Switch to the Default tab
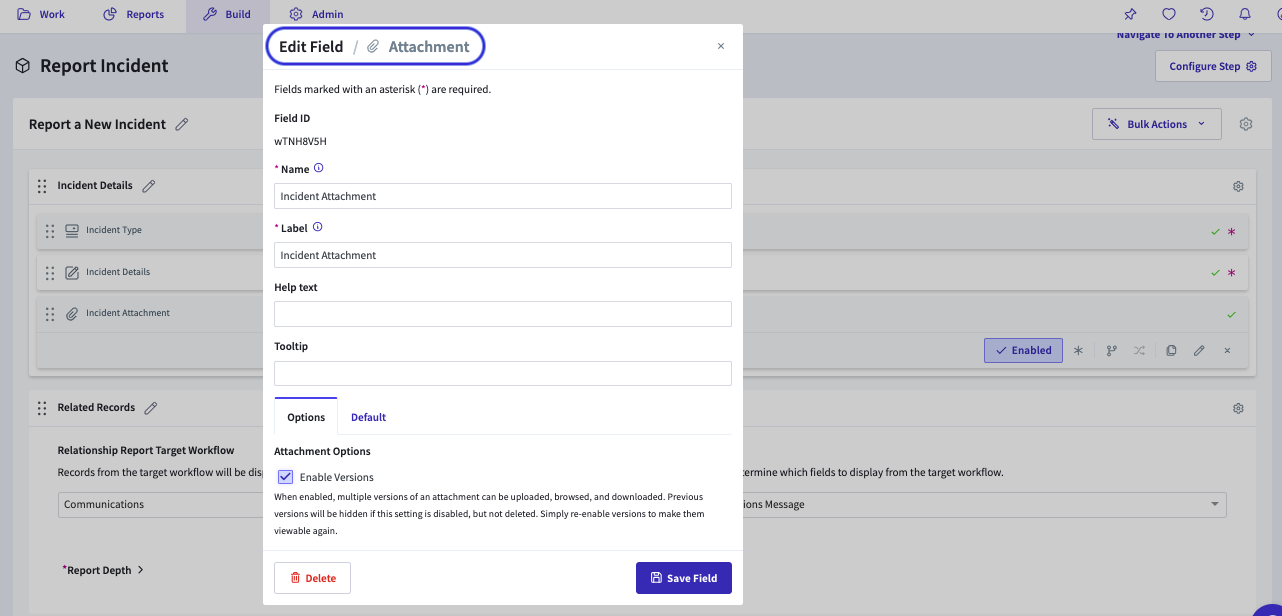This screenshot has width=1282, height=616. pos(368,417)
